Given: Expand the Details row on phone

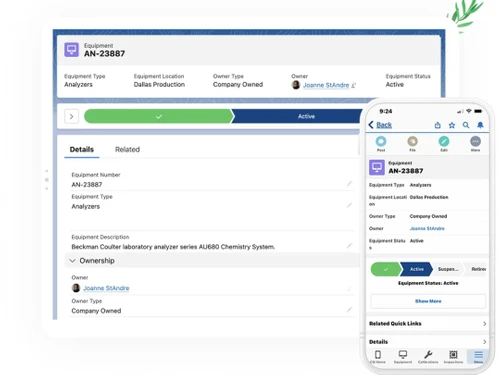Looking at the screenshot, I should point(428,342).
